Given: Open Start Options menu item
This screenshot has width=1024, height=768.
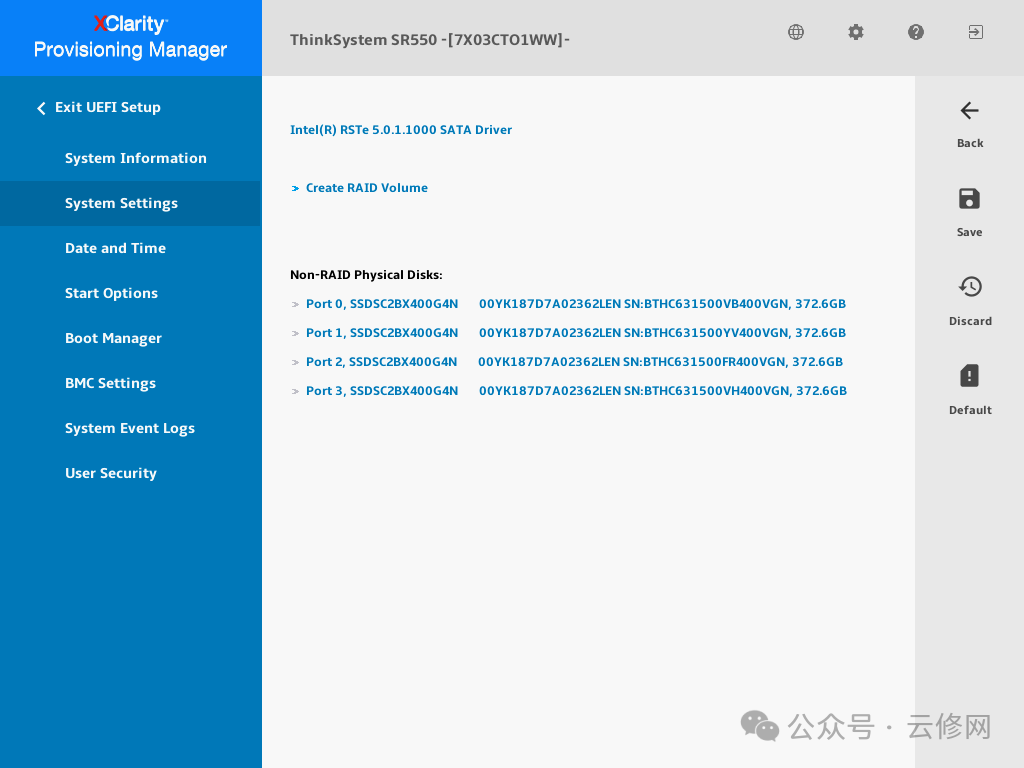Looking at the screenshot, I should [x=112, y=293].
